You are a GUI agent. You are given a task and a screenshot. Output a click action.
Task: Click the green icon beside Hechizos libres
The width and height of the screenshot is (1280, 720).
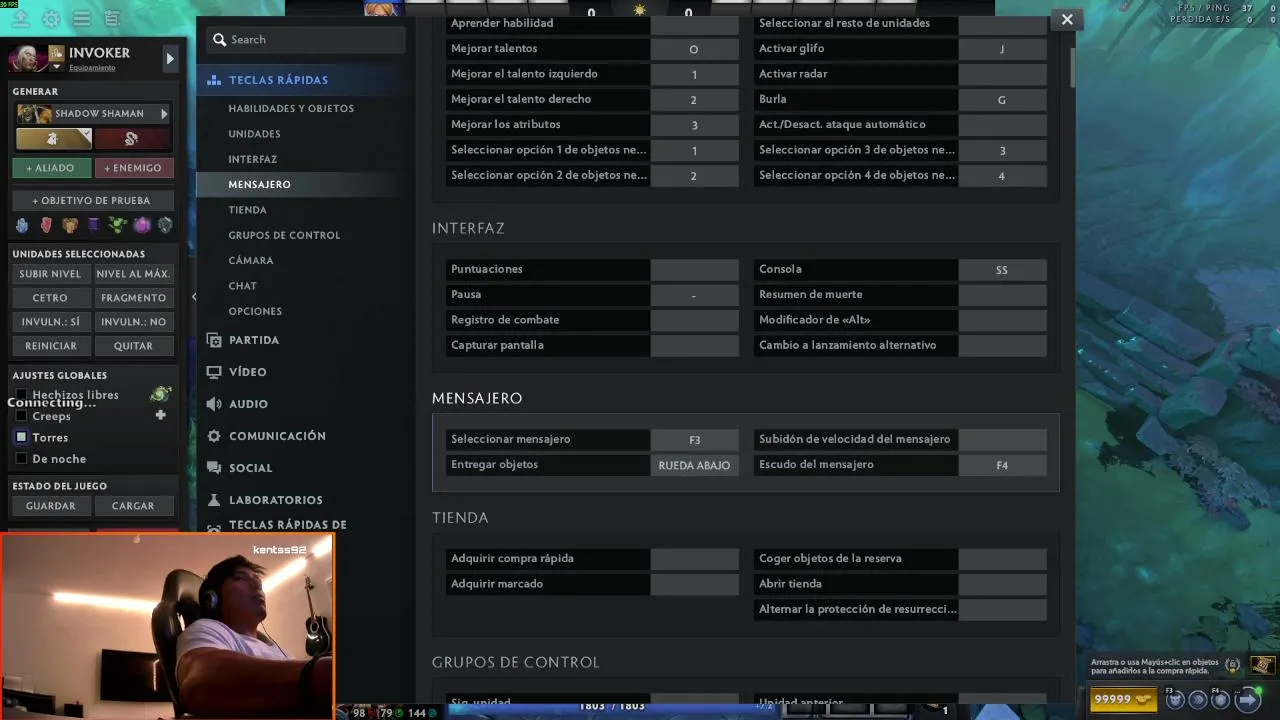(x=160, y=394)
